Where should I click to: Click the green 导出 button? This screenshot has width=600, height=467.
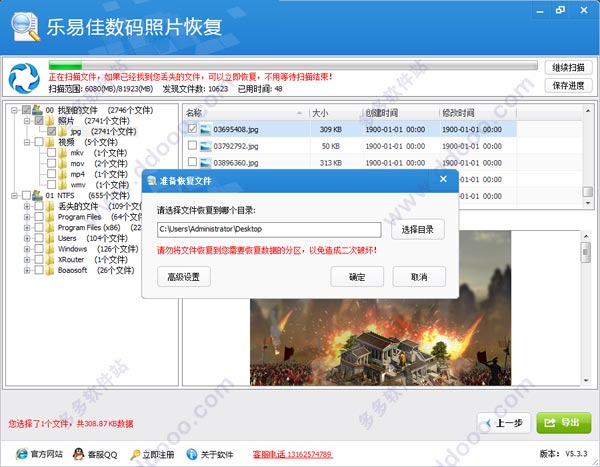(x=564, y=423)
